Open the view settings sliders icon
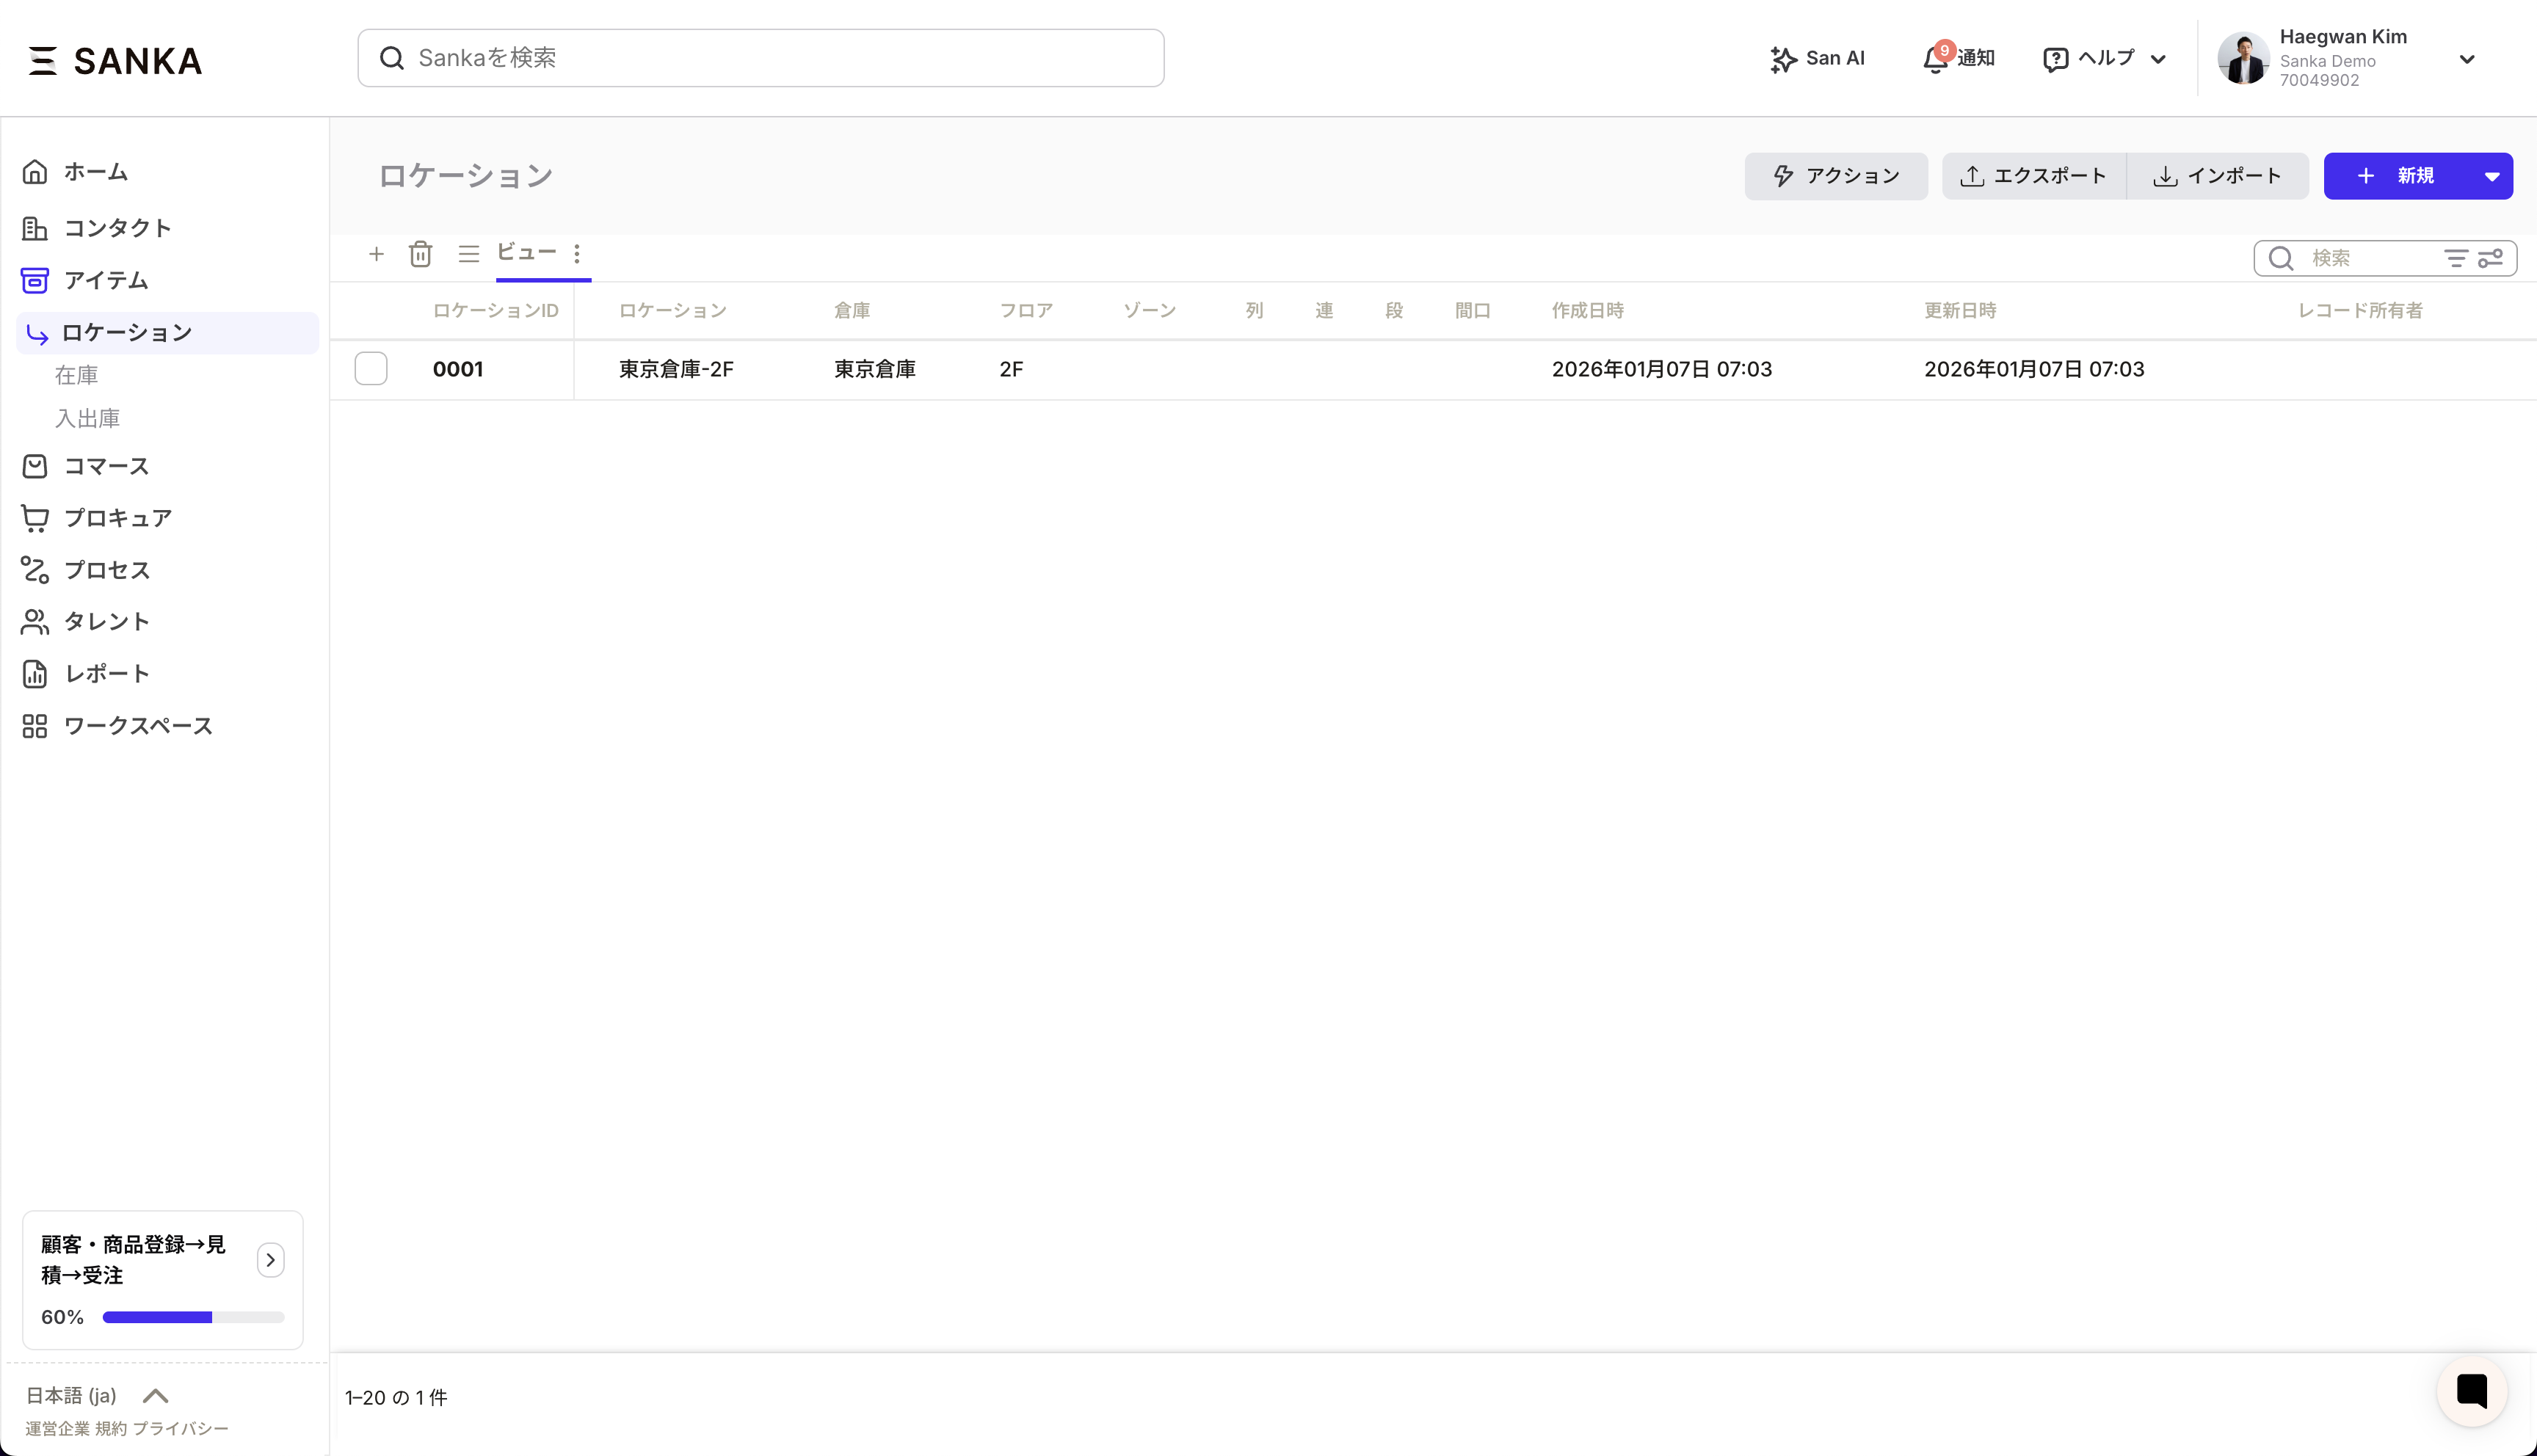Screen dimensions: 2537x1456 point(2490,258)
